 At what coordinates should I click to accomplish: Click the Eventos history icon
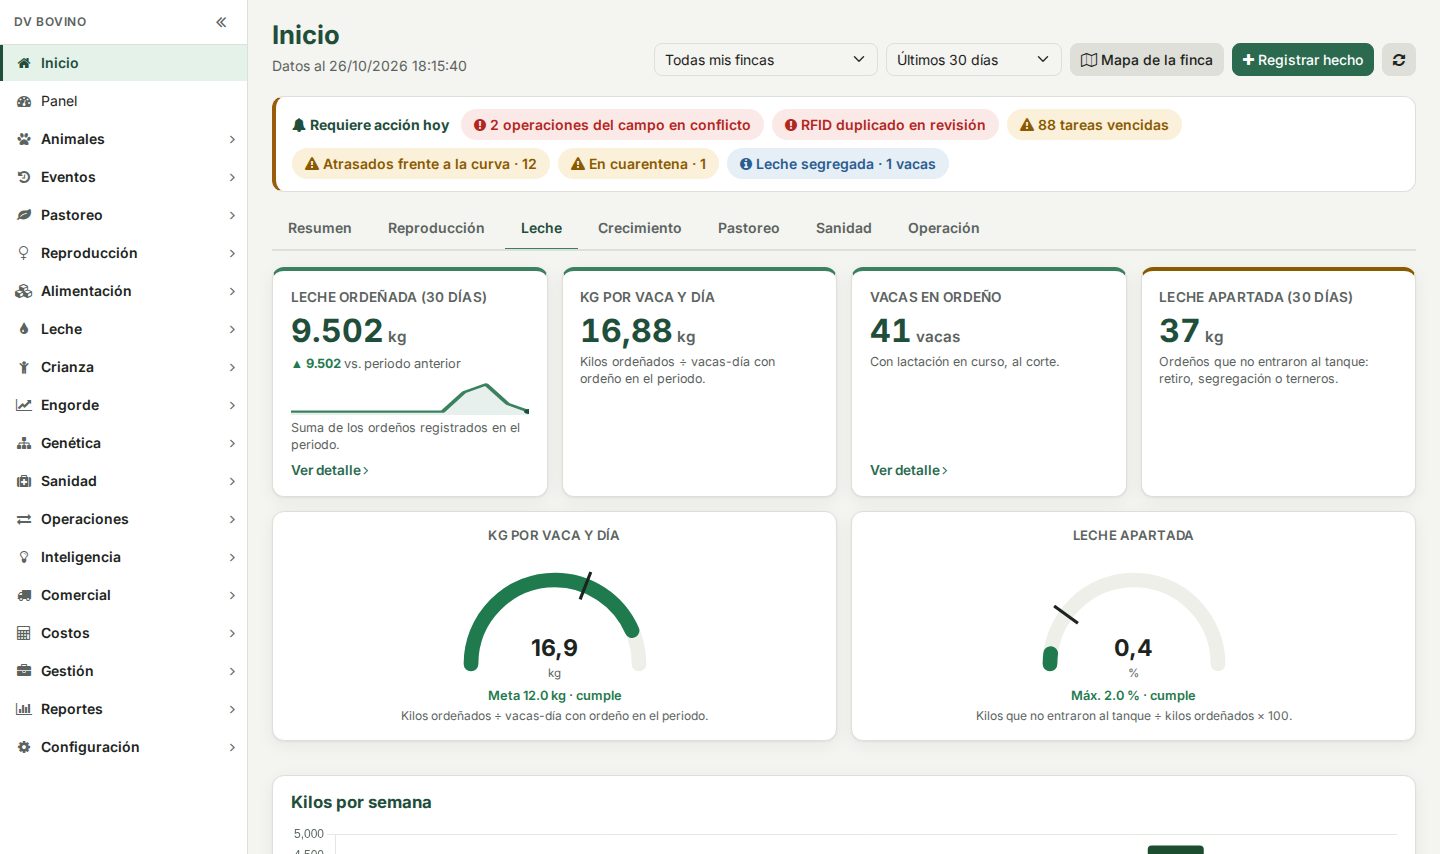coord(24,177)
